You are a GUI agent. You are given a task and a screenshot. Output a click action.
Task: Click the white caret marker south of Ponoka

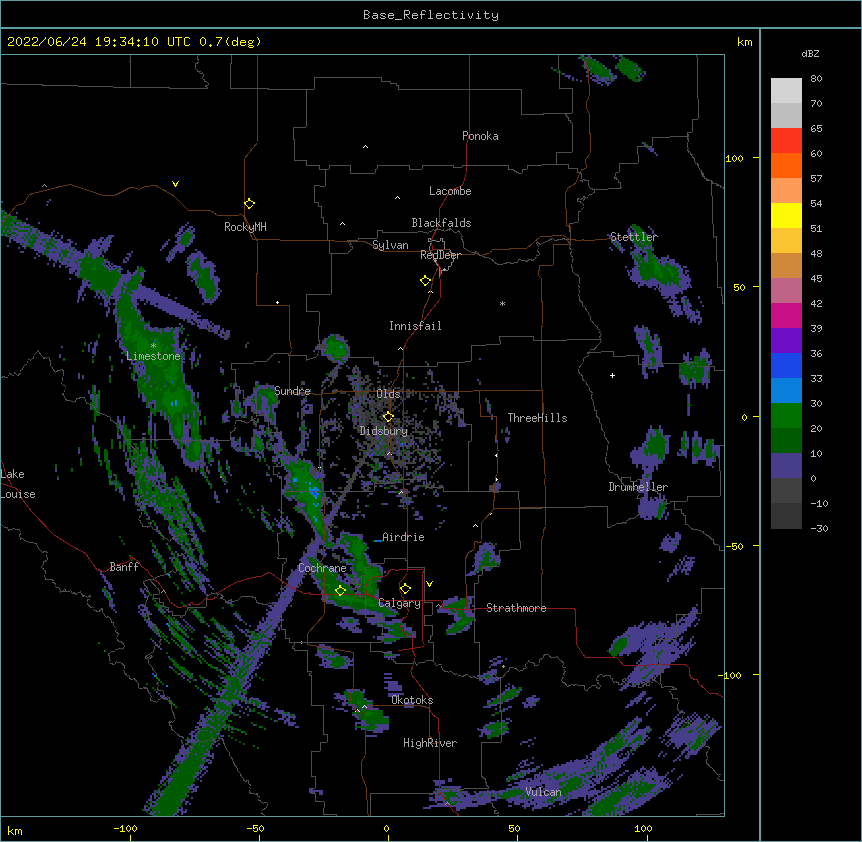[x=366, y=147]
